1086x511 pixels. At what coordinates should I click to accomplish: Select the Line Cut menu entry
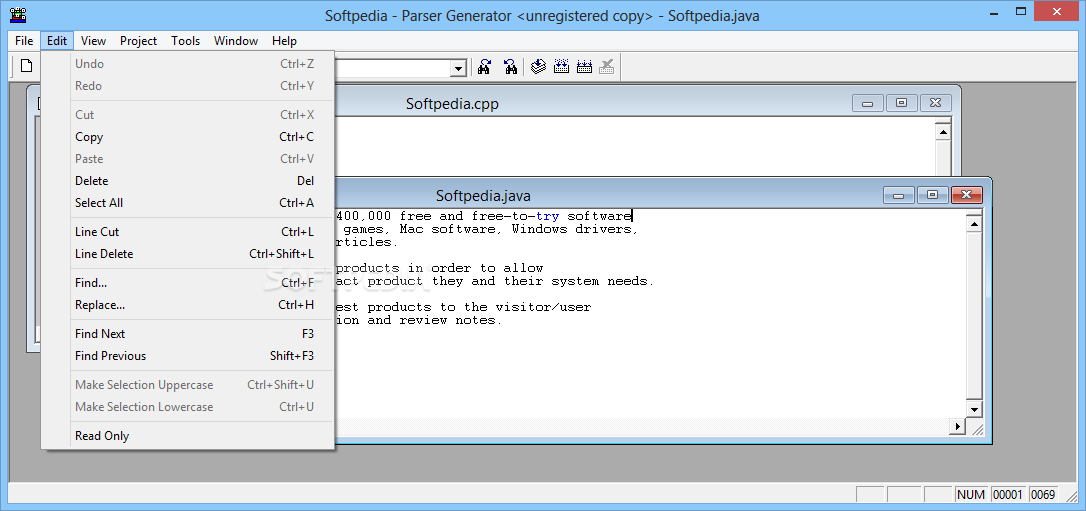point(188,232)
